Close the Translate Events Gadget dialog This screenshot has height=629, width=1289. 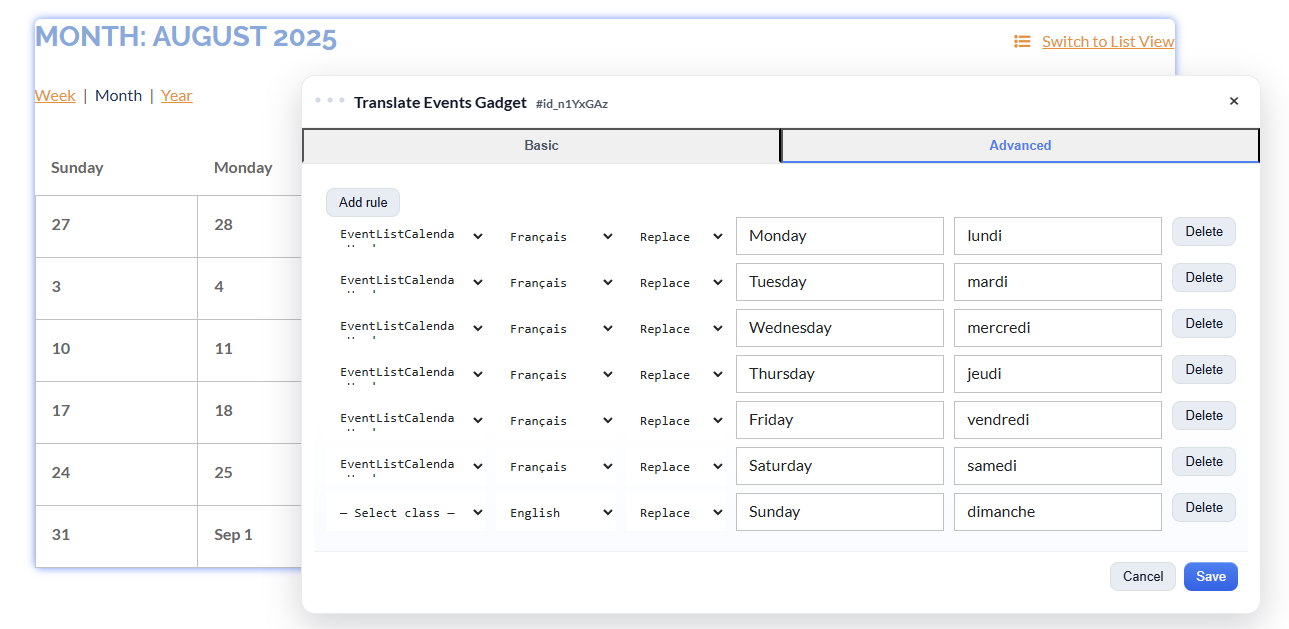(x=1233, y=101)
